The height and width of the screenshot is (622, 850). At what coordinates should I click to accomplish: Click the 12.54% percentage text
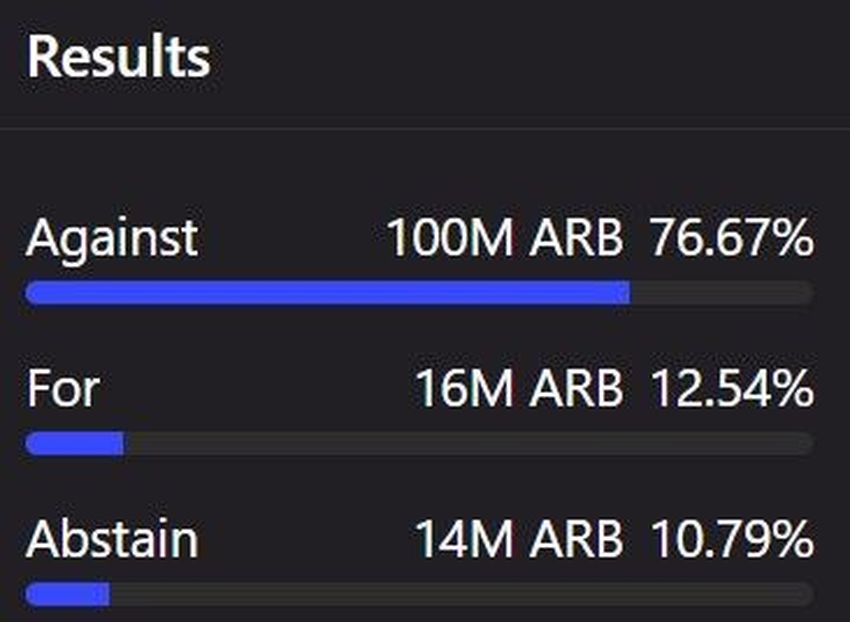[731, 389]
